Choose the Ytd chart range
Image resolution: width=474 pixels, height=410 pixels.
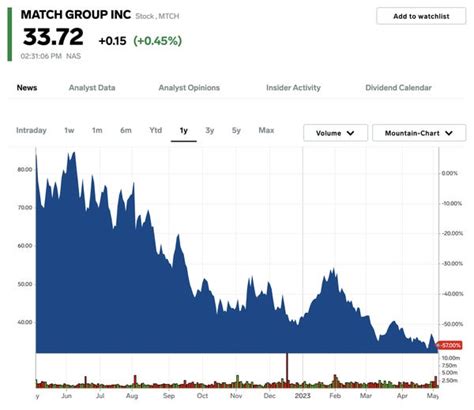[156, 130]
